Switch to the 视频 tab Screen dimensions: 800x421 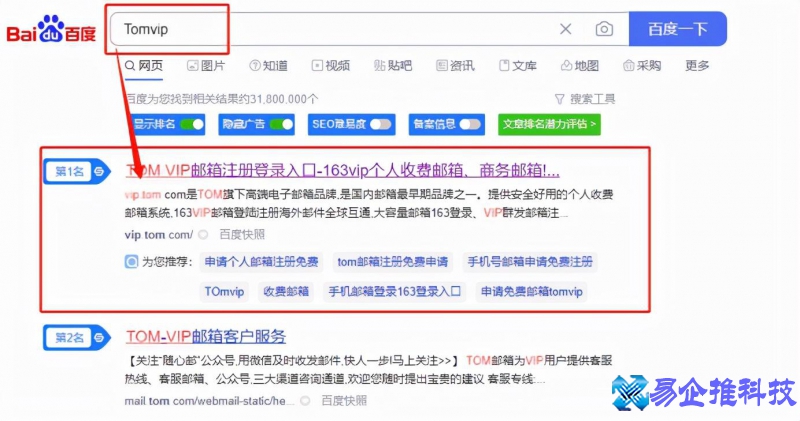331,66
